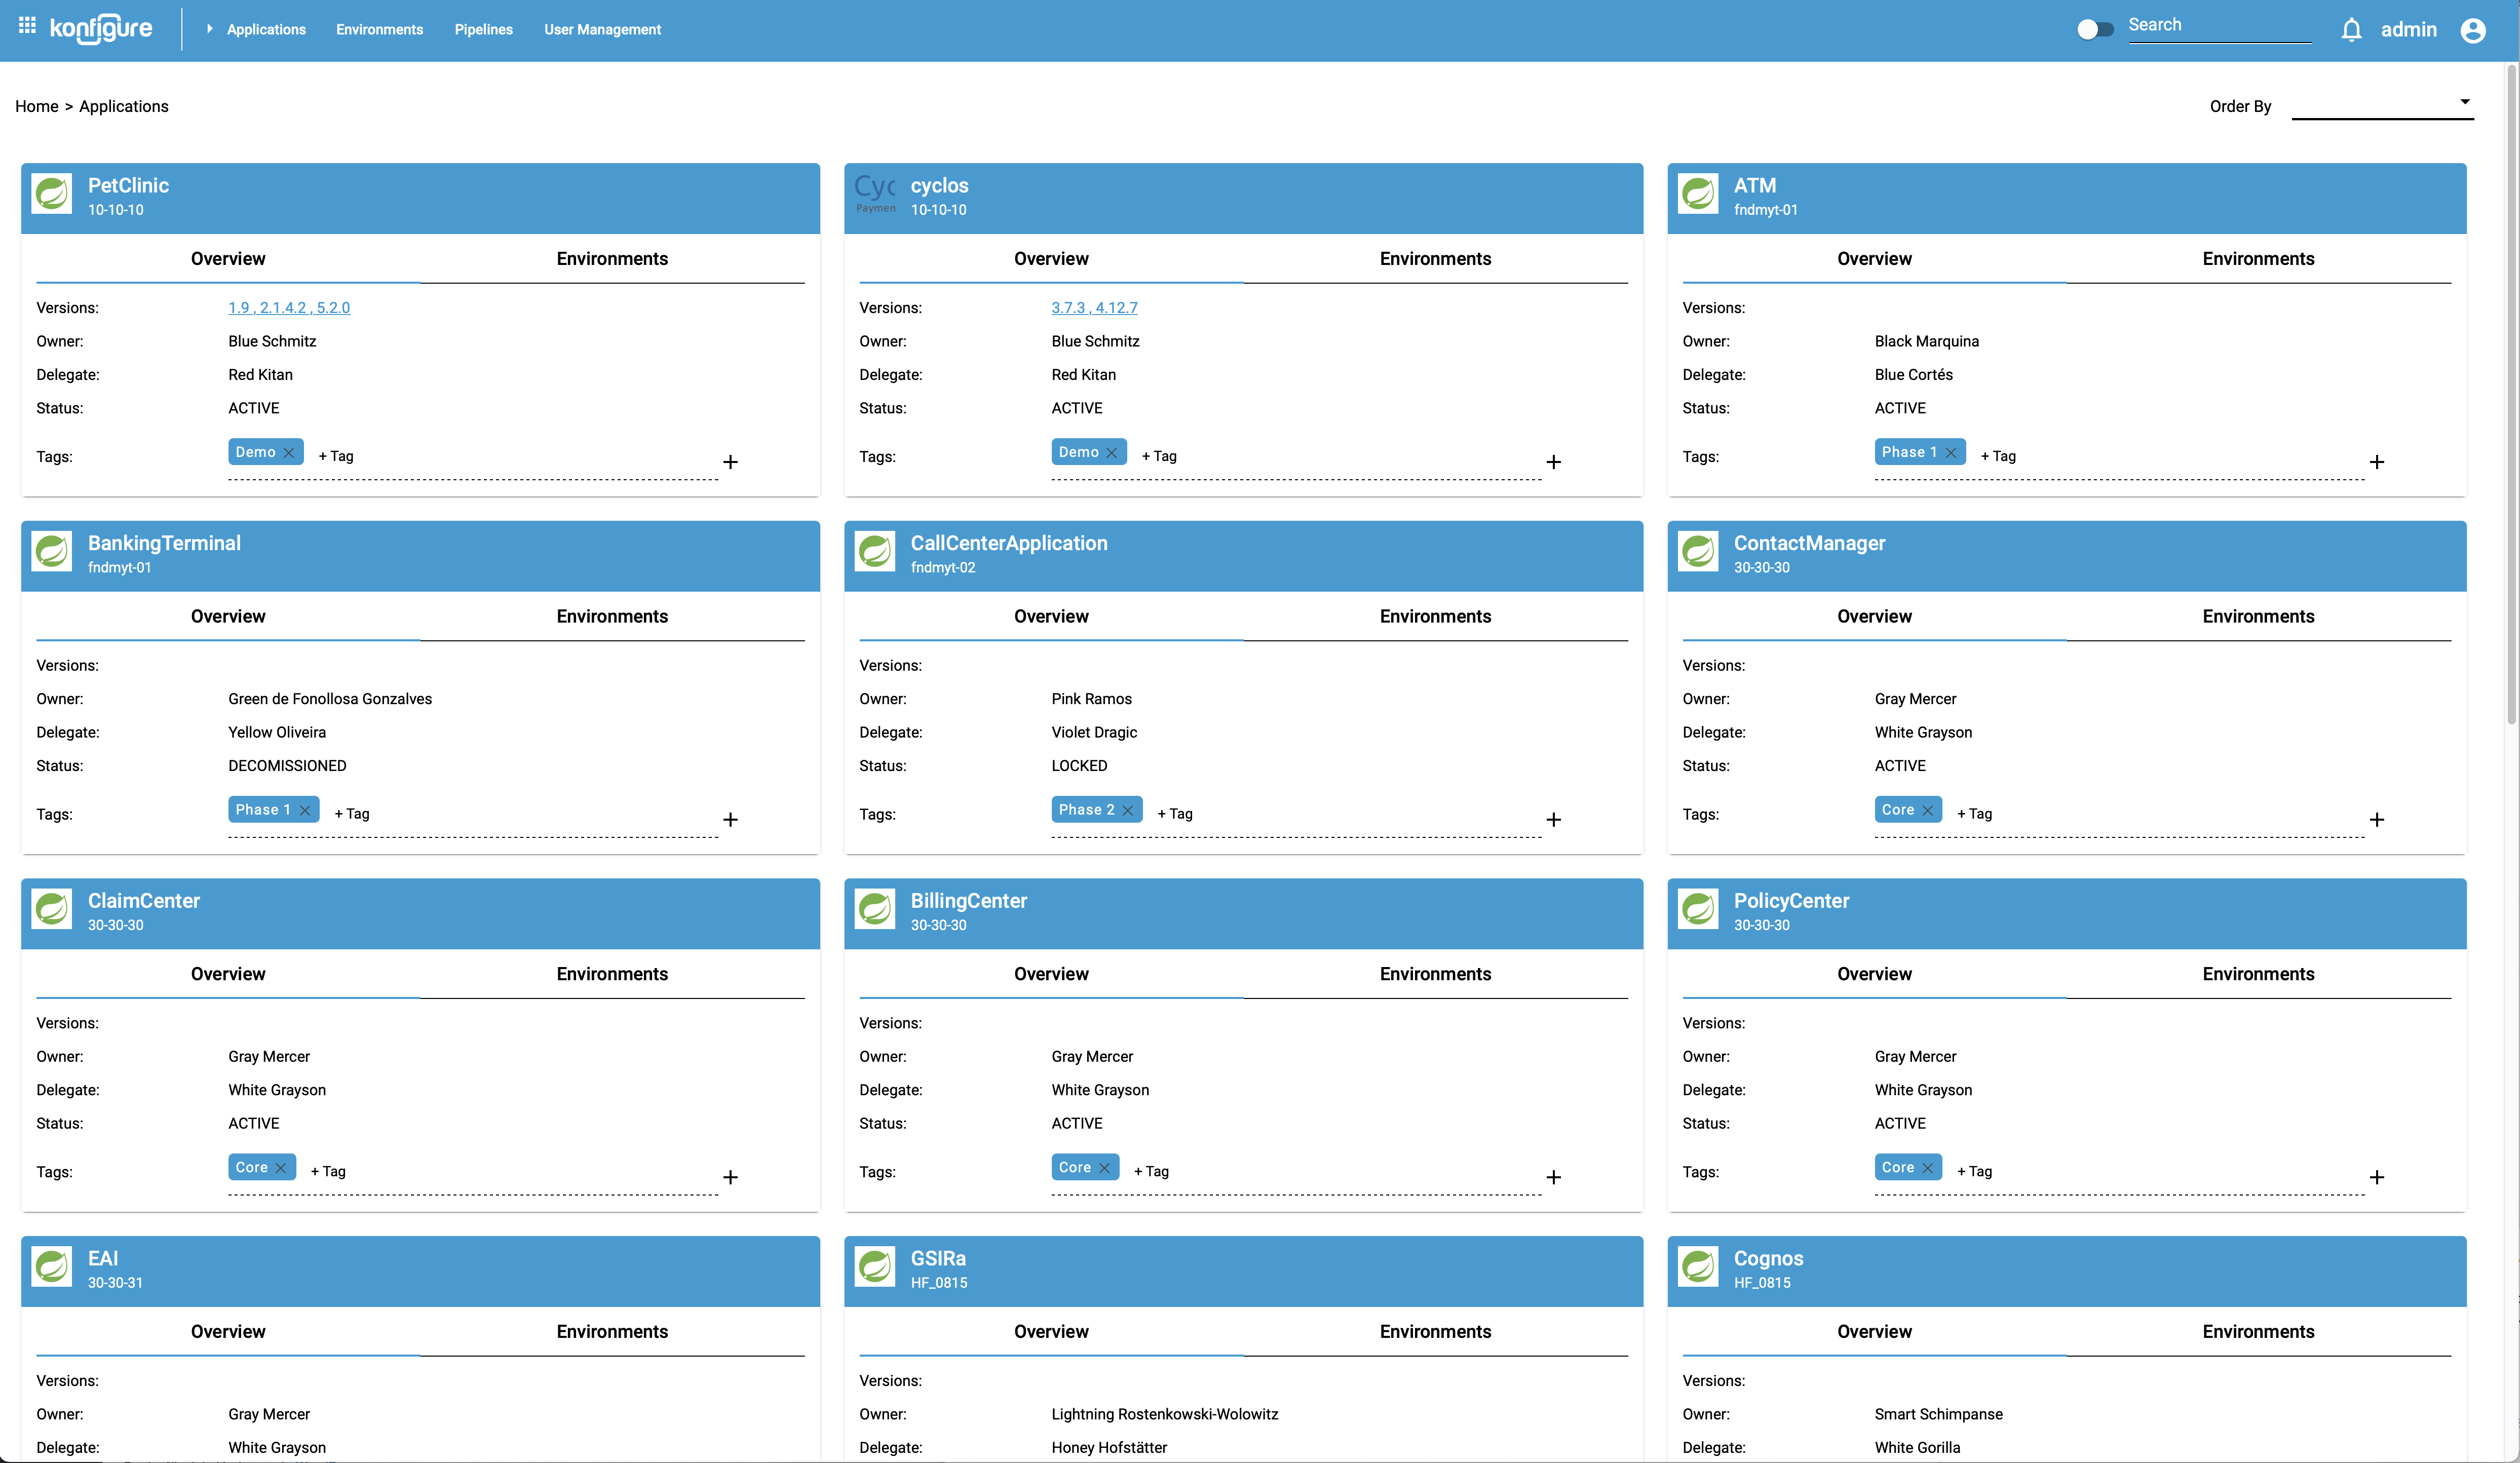Image resolution: width=2520 pixels, height=1463 pixels.
Task: Open cyclos versions link 3.7.3, 4.12.7
Action: [1094, 308]
